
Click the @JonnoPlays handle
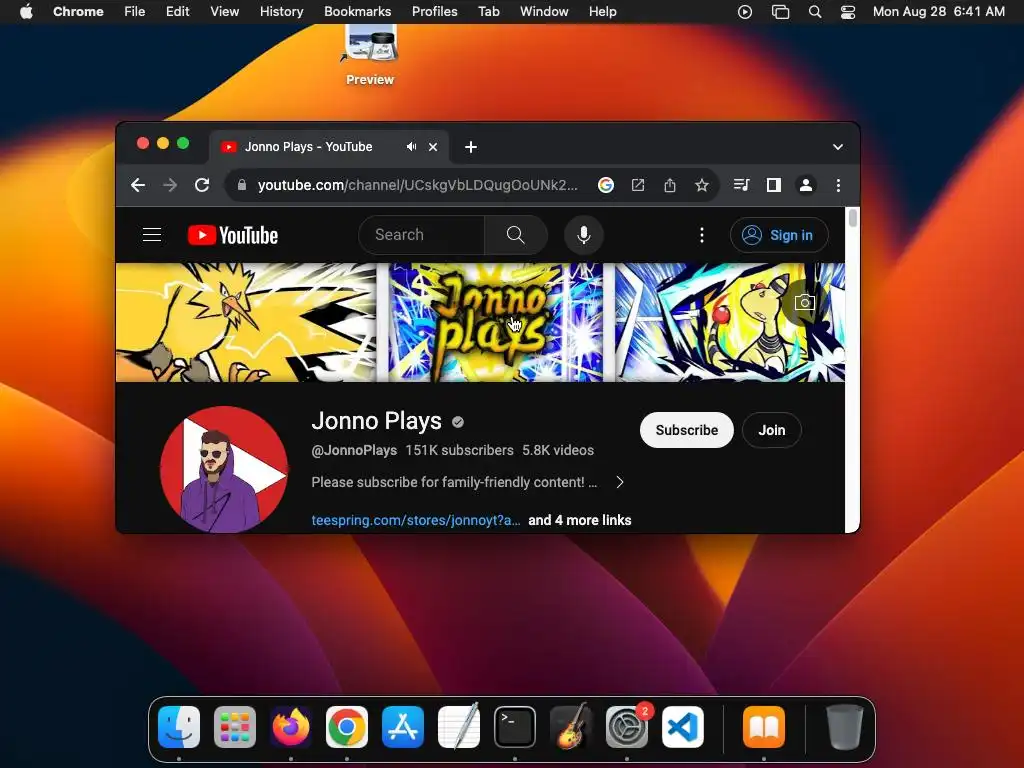coord(354,451)
